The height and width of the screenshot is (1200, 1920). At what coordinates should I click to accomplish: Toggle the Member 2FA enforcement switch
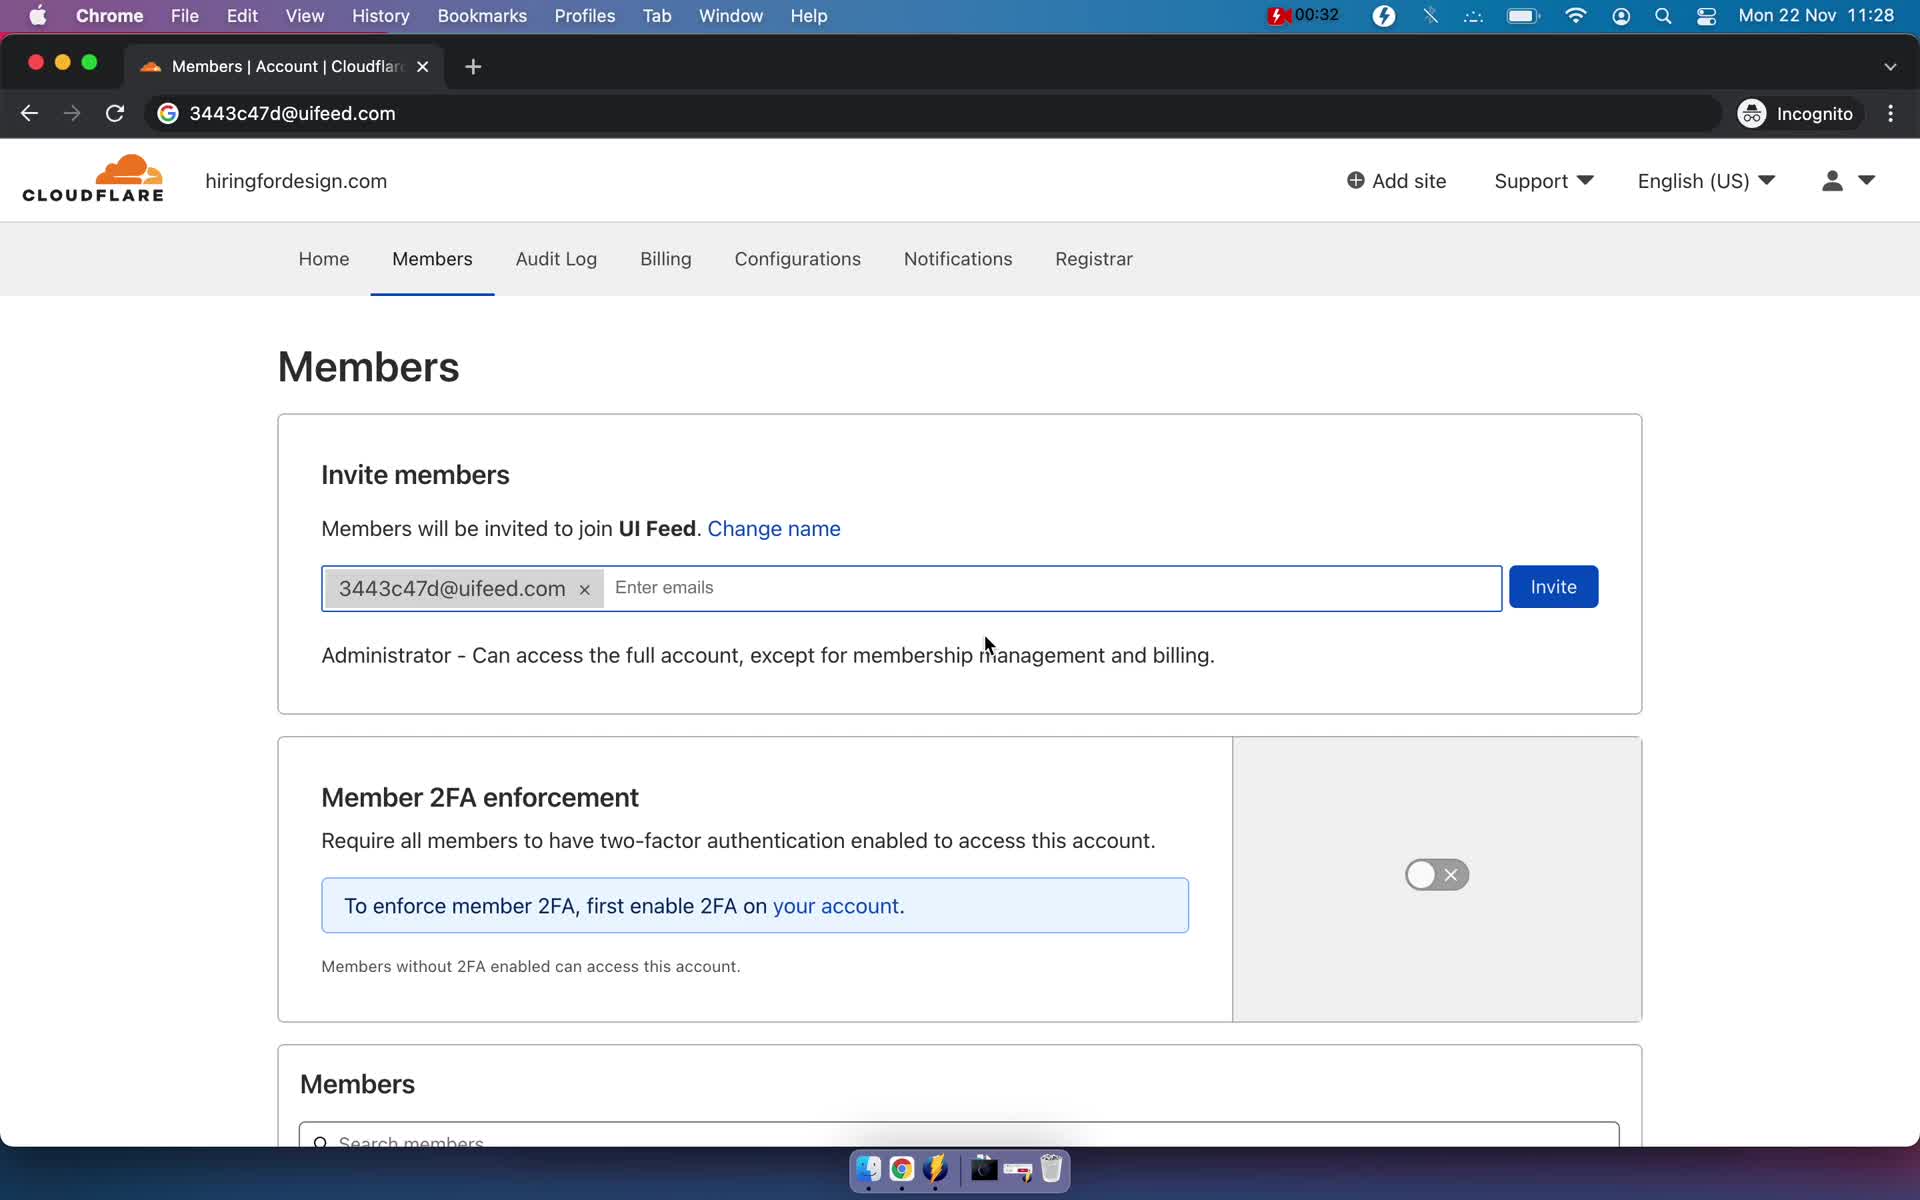1435,874
